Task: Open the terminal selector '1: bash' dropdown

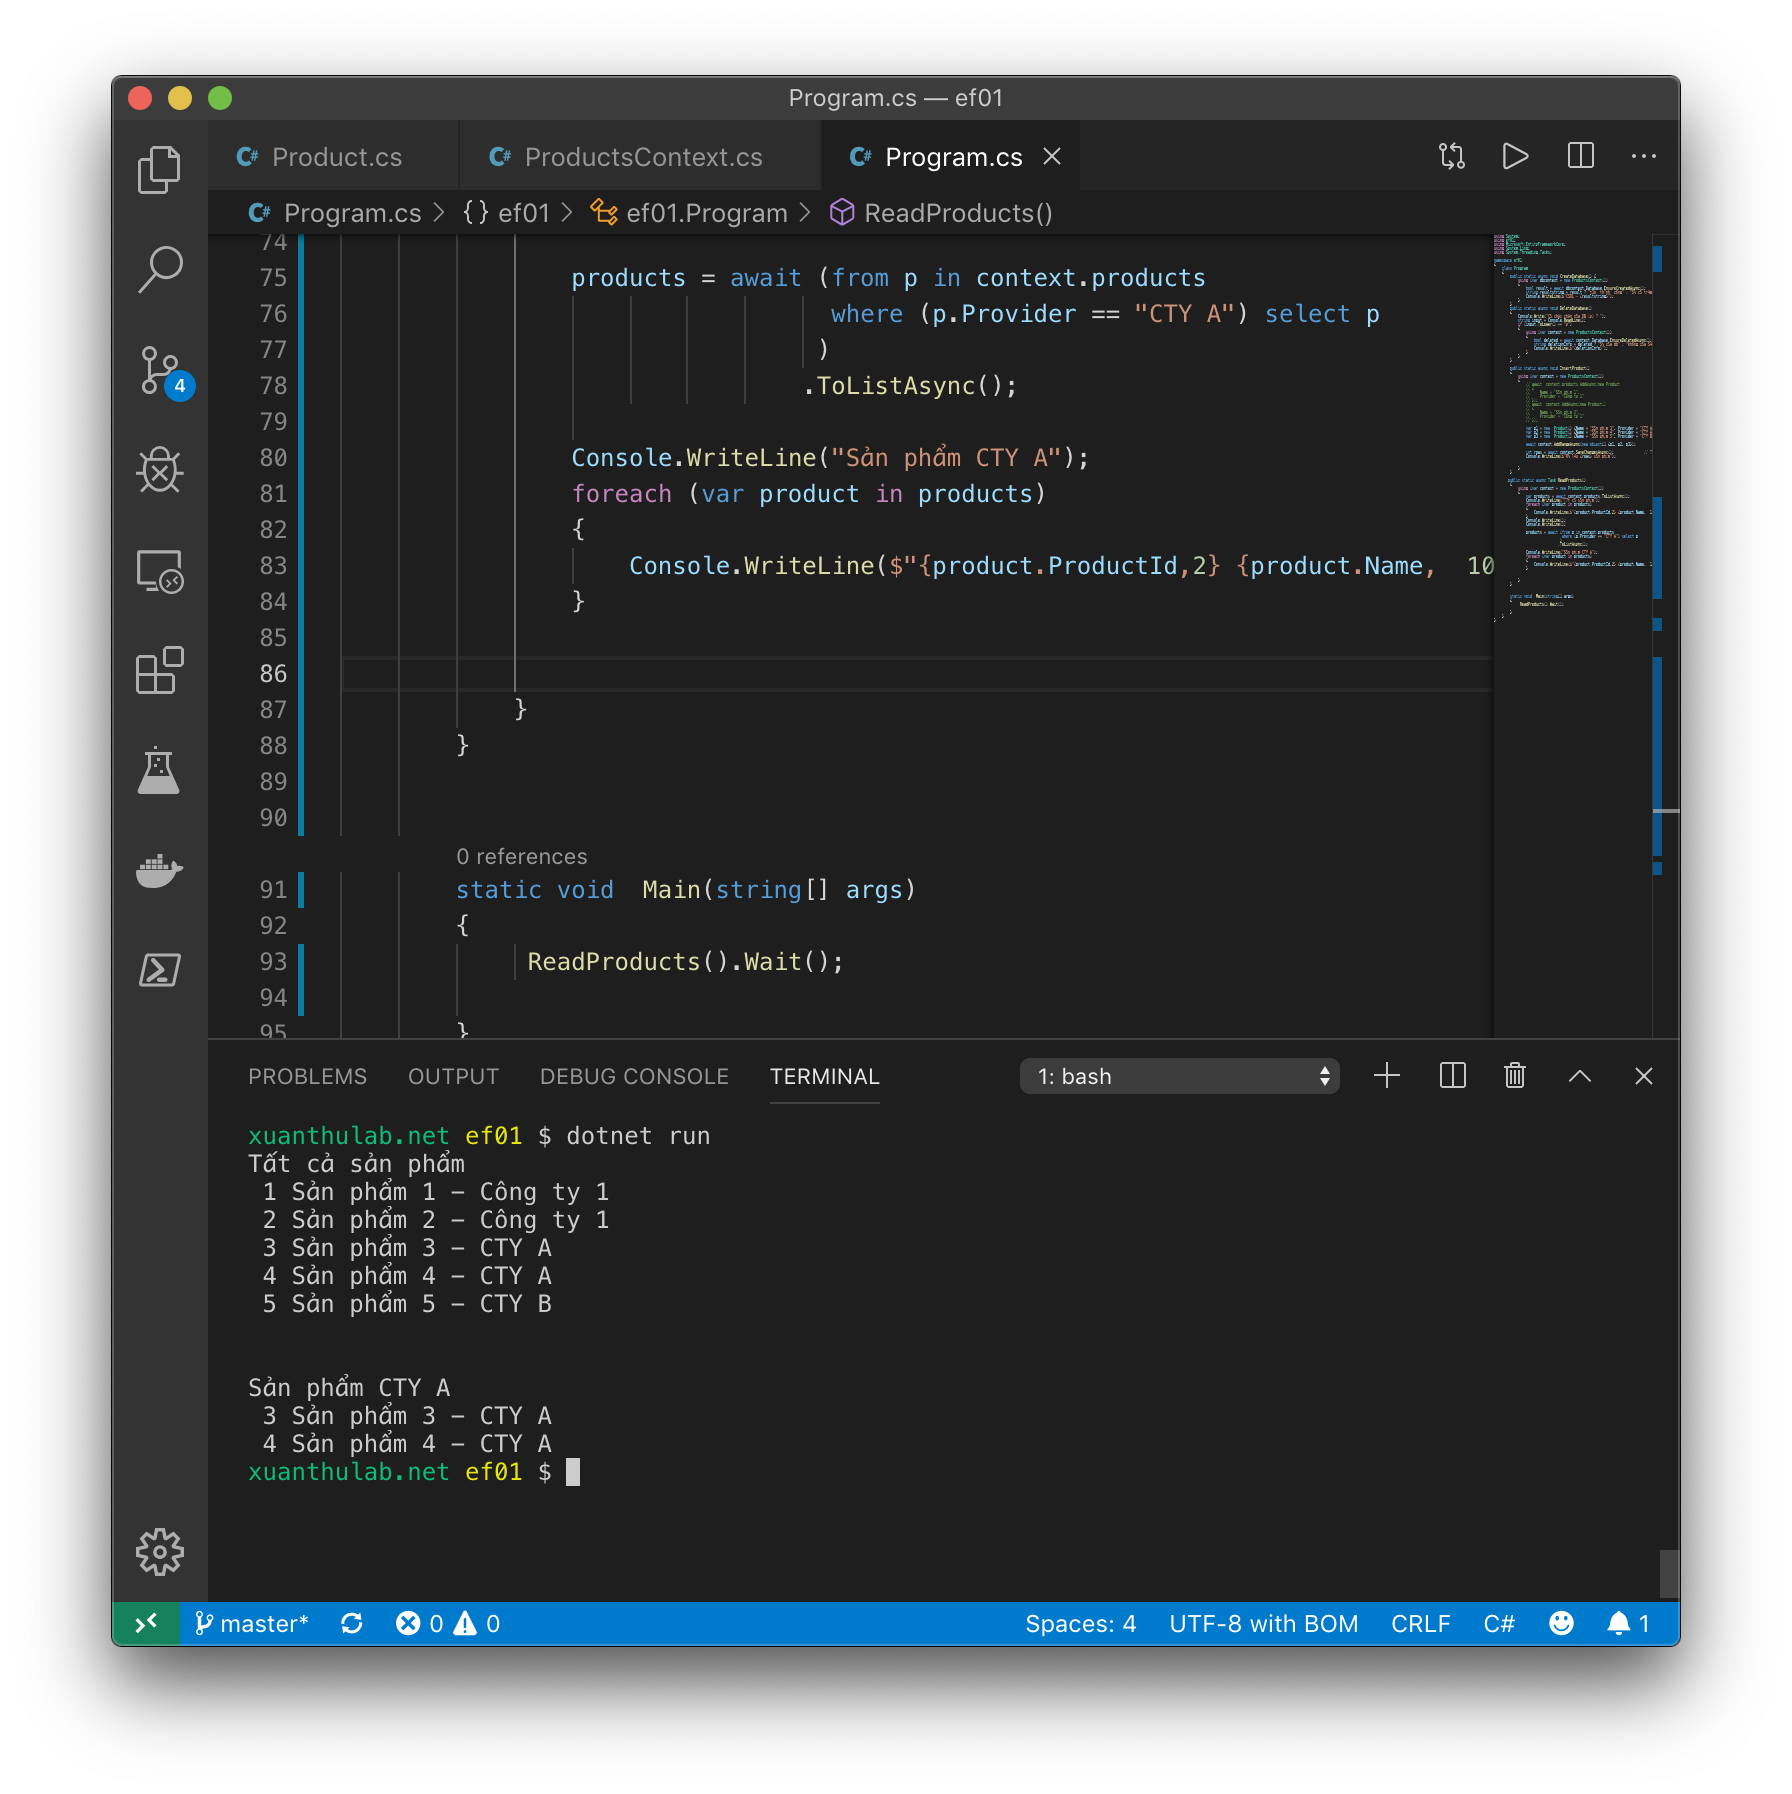Action: coord(1179,1076)
